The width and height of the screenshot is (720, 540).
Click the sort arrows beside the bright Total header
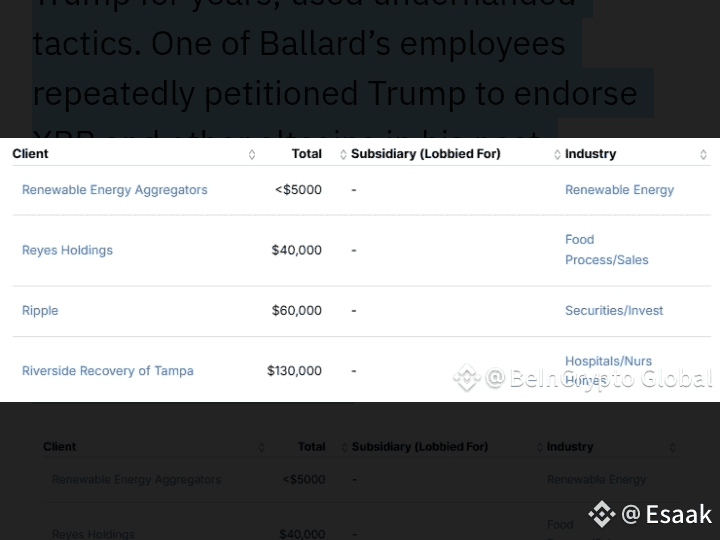tap(343, 154)
